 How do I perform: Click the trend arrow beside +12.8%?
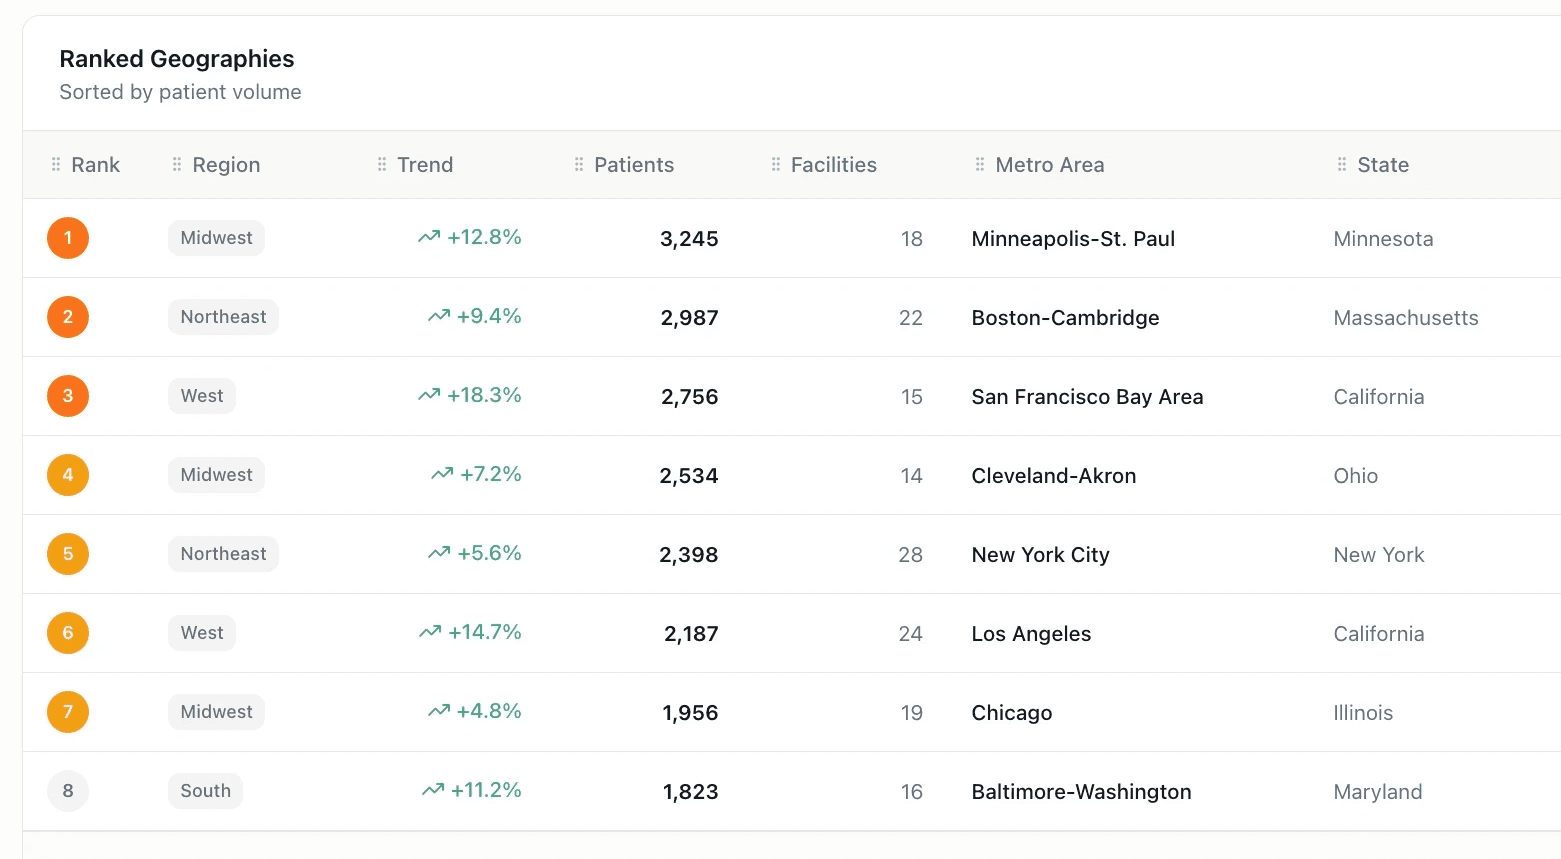pos(428,237)
